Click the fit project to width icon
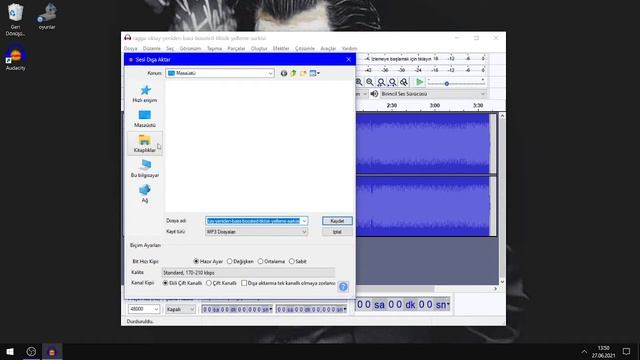Screen dimensions: 640x360 (x=393, y=82)
